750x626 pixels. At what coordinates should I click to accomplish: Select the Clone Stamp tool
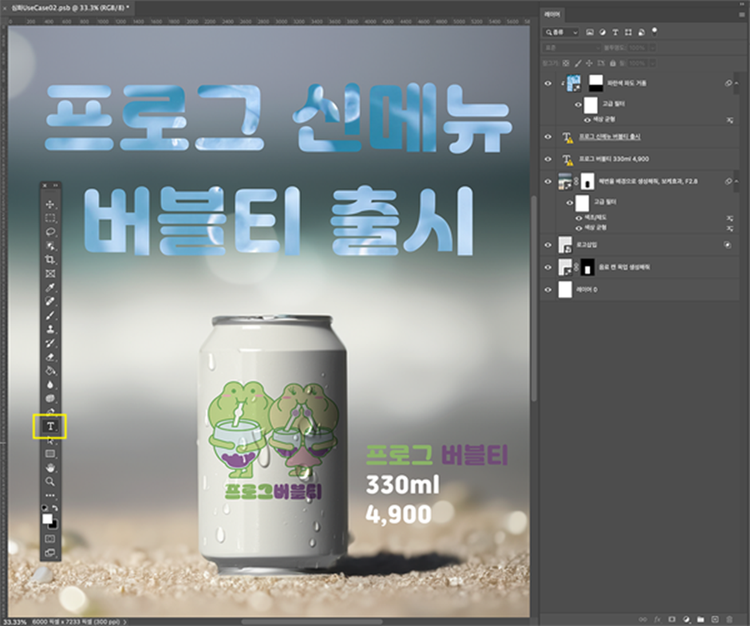(50, 329)
